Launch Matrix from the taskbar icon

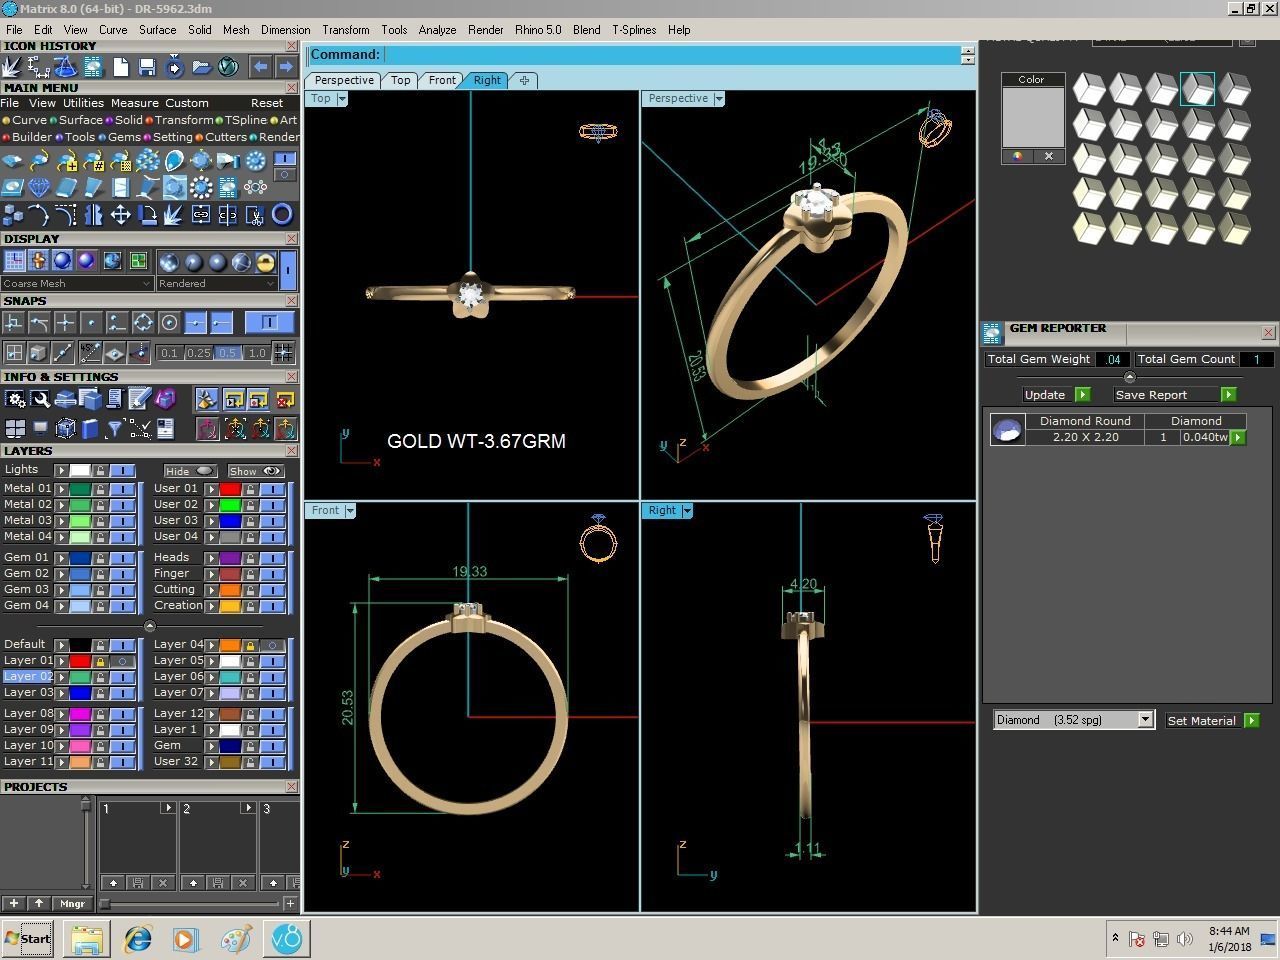tap(287, 939)
